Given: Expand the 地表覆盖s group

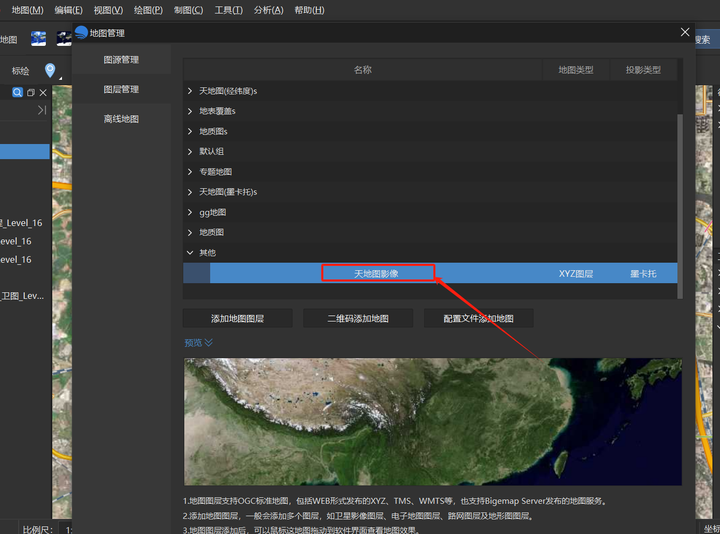Looking at the screenshot, I should point(190,111).
